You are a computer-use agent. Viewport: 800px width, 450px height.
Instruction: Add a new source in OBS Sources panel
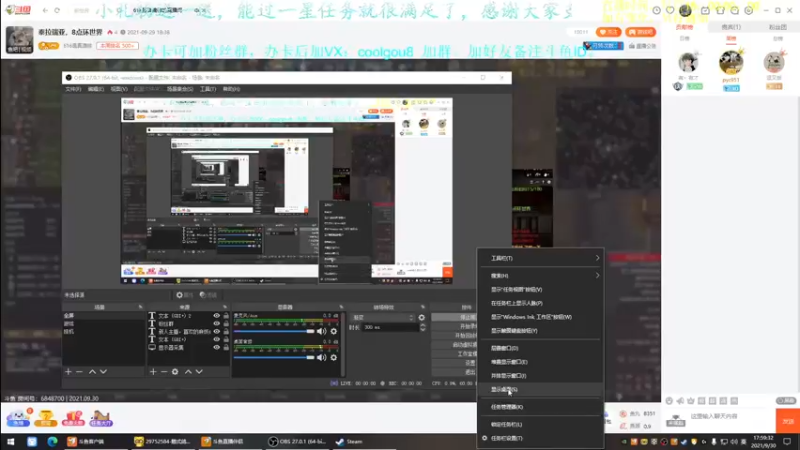pyautogui.click(x=153, y=372)
